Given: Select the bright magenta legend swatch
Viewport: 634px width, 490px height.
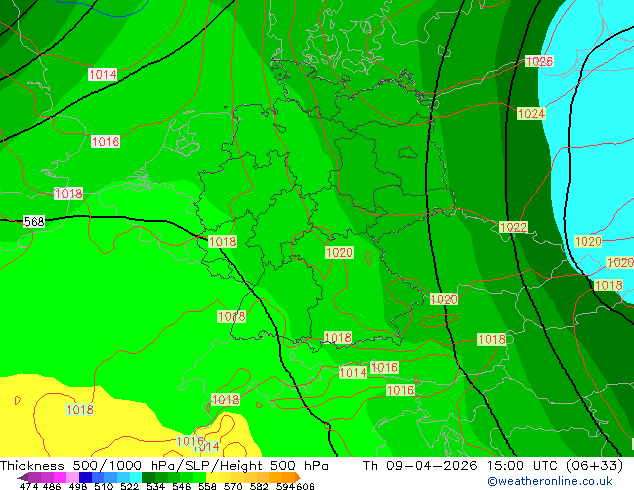Looking at the screenshot, I should [60, 477].
